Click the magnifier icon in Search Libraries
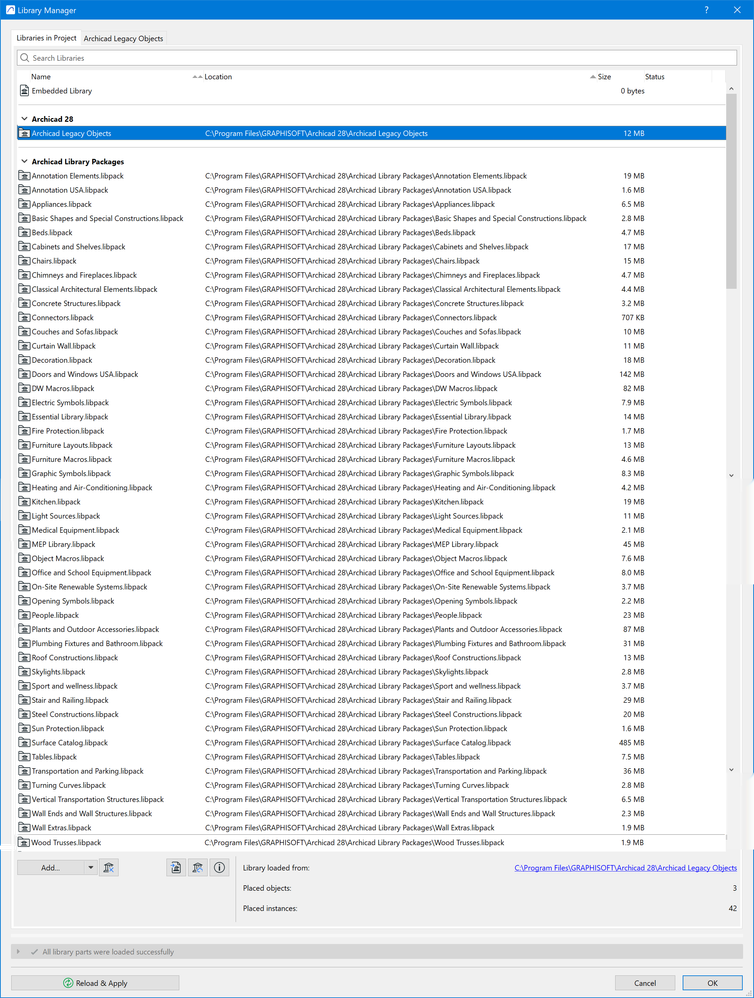Screen dimensions: 754x998 click(x=25, y=58)
